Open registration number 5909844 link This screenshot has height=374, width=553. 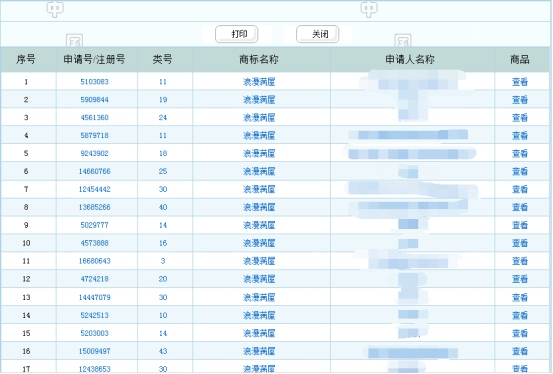95,100
